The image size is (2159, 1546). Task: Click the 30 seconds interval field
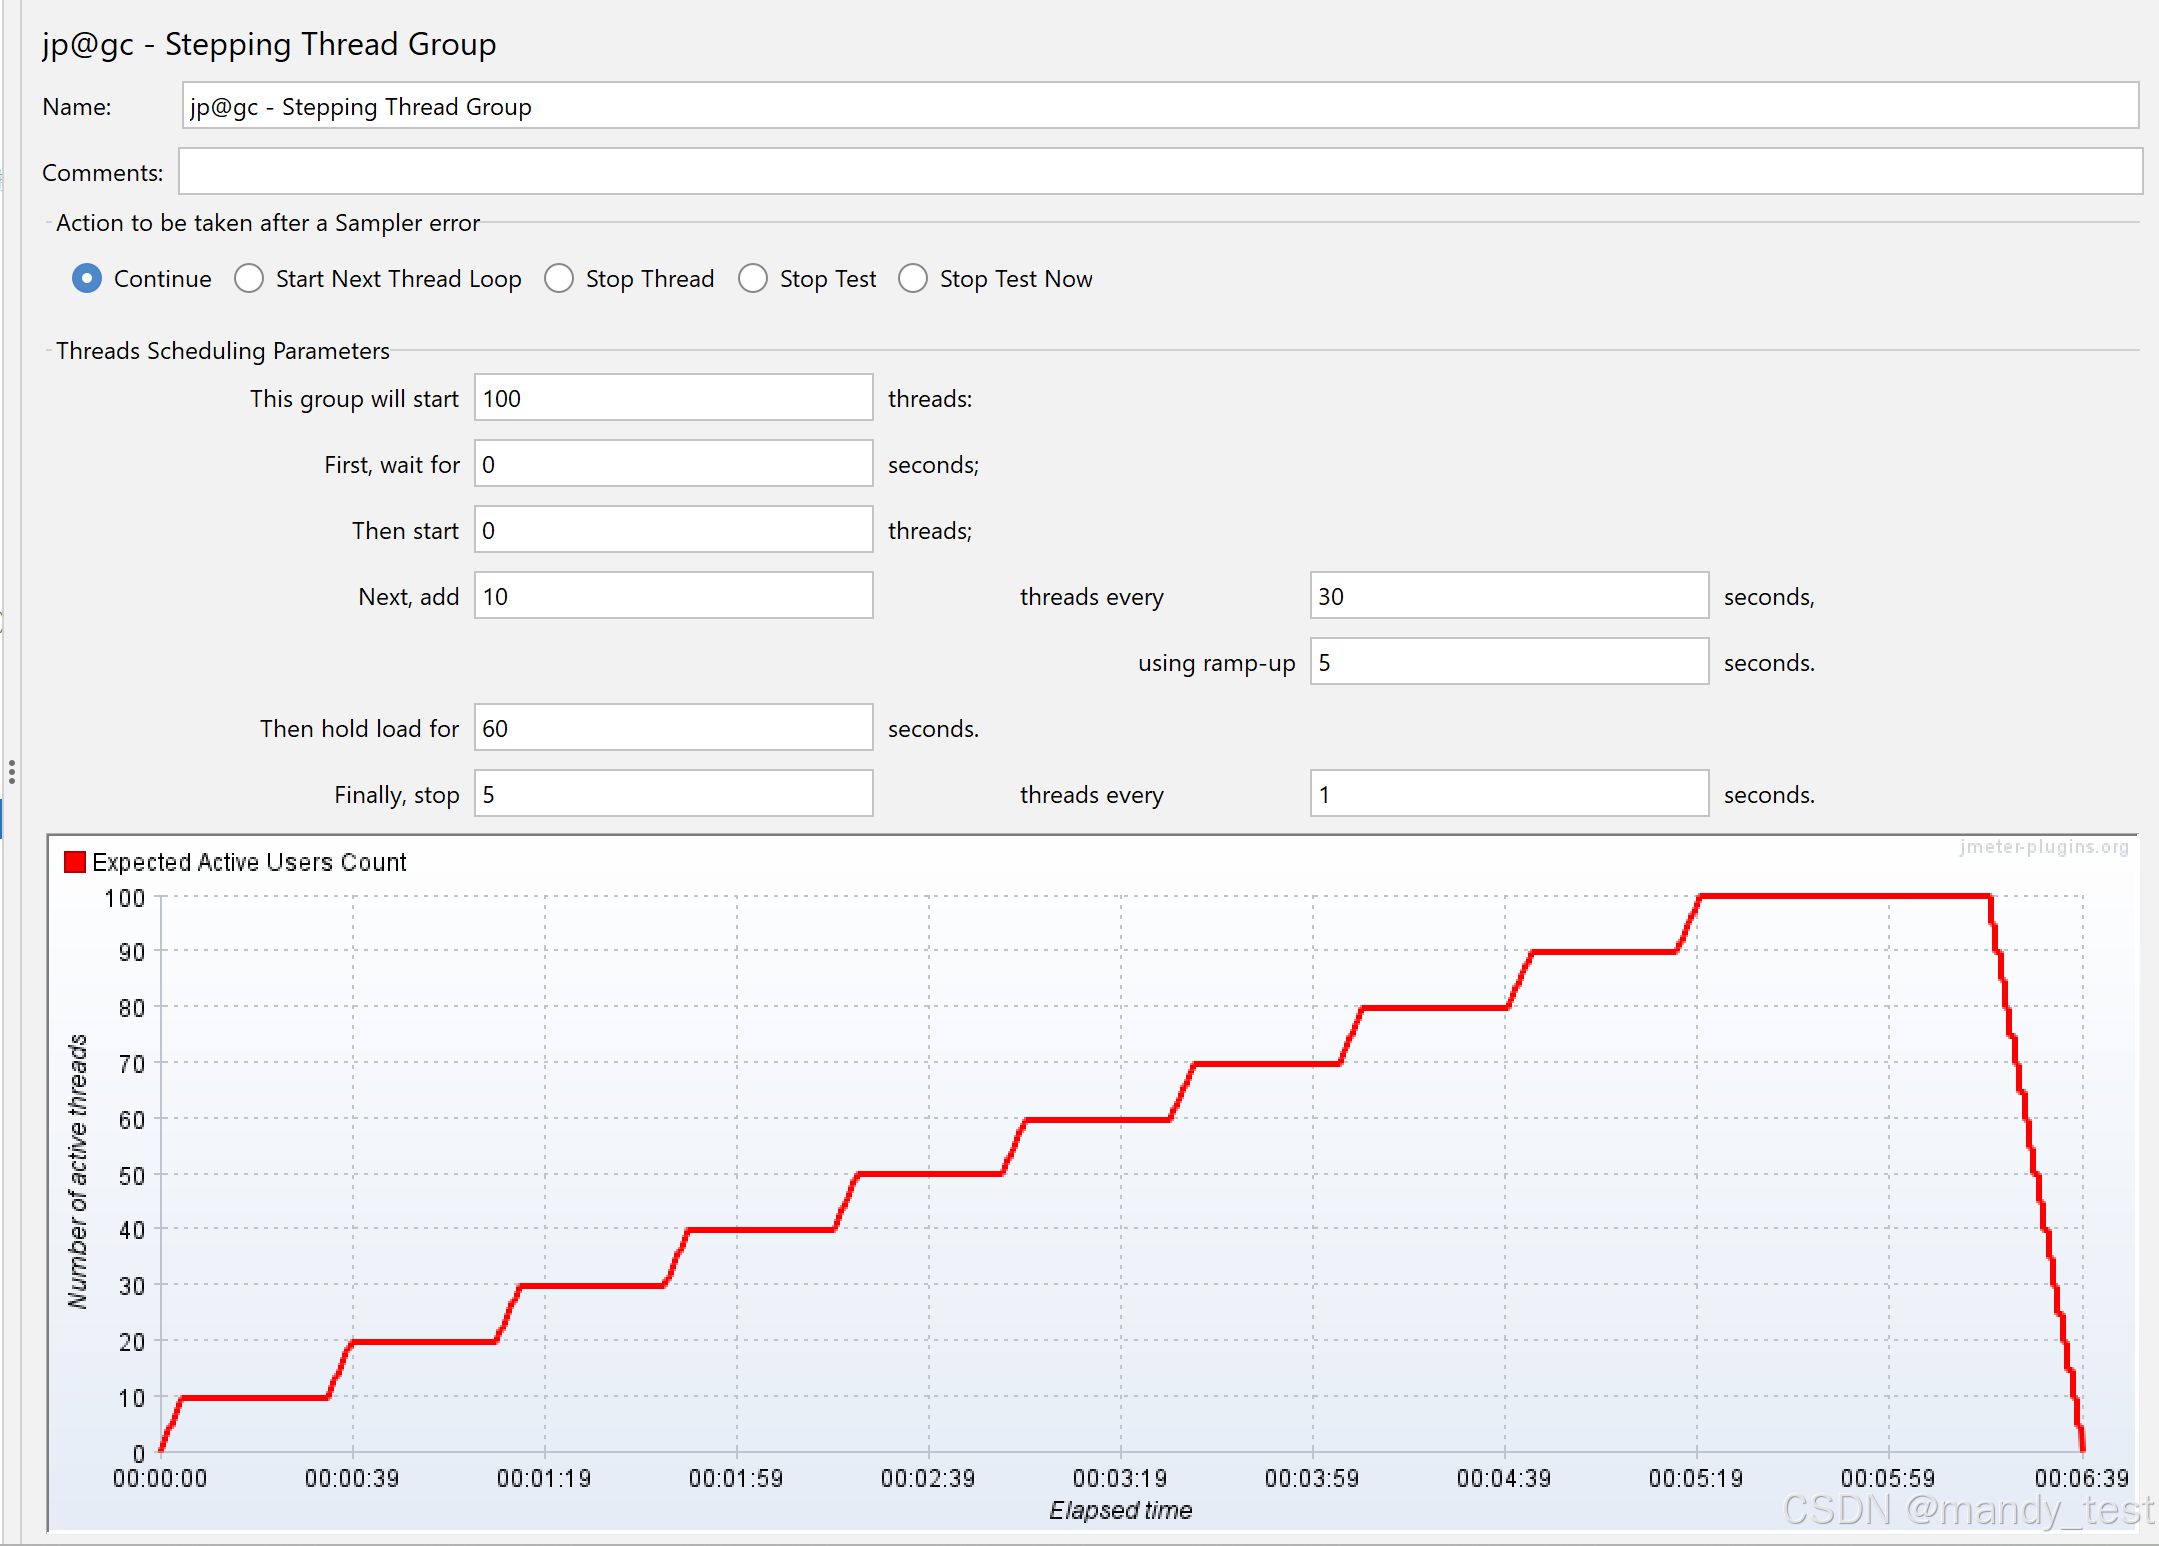tap(1508, 596)
